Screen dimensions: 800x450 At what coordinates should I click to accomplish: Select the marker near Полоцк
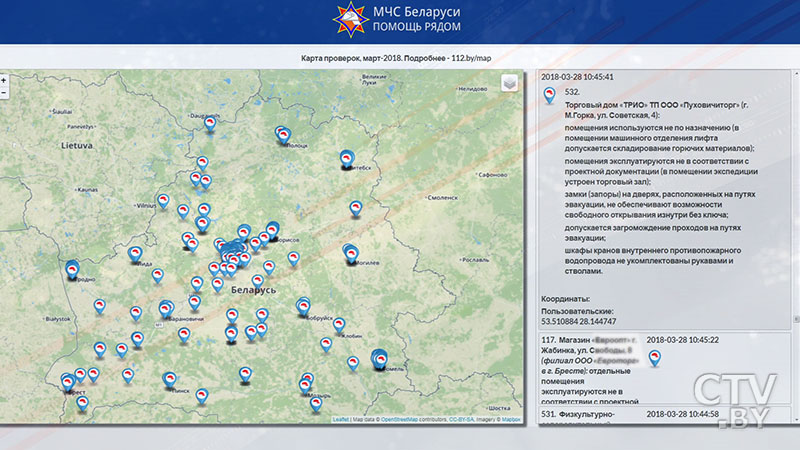click(x=283, y=134)
